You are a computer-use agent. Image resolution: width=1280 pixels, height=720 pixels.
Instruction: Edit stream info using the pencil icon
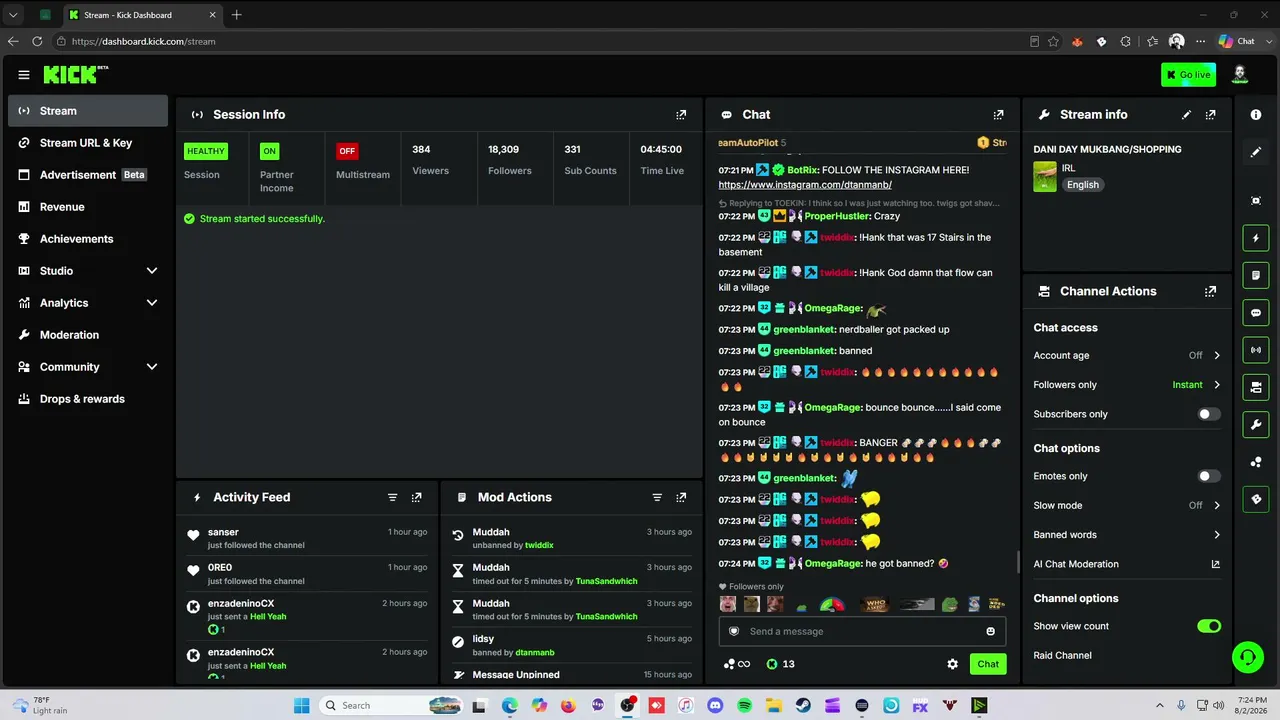click(1186, 115)
